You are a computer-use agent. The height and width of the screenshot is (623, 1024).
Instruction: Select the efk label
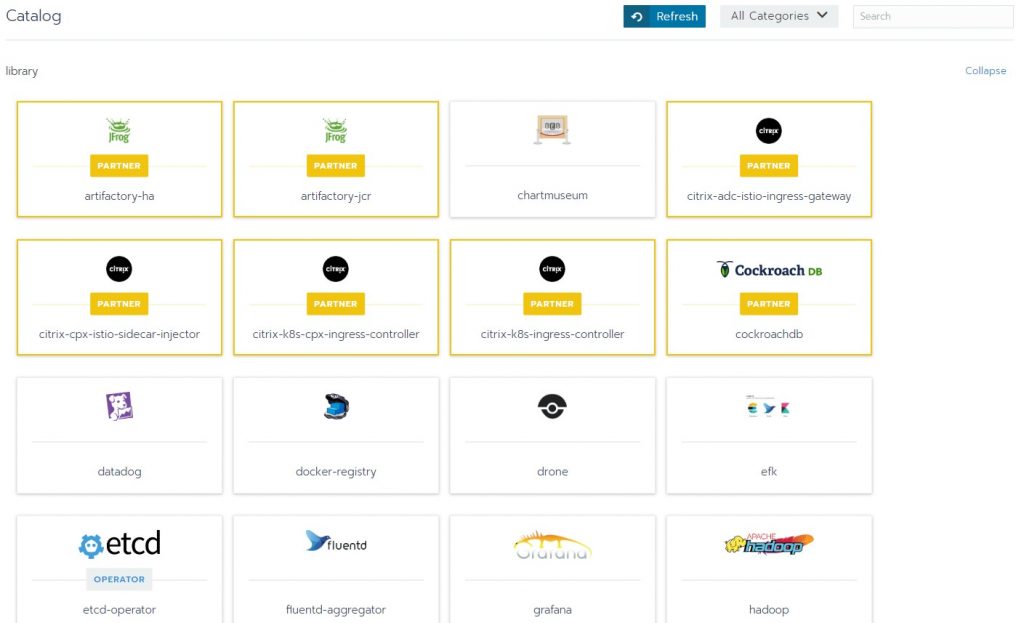[x=769, y=471]
